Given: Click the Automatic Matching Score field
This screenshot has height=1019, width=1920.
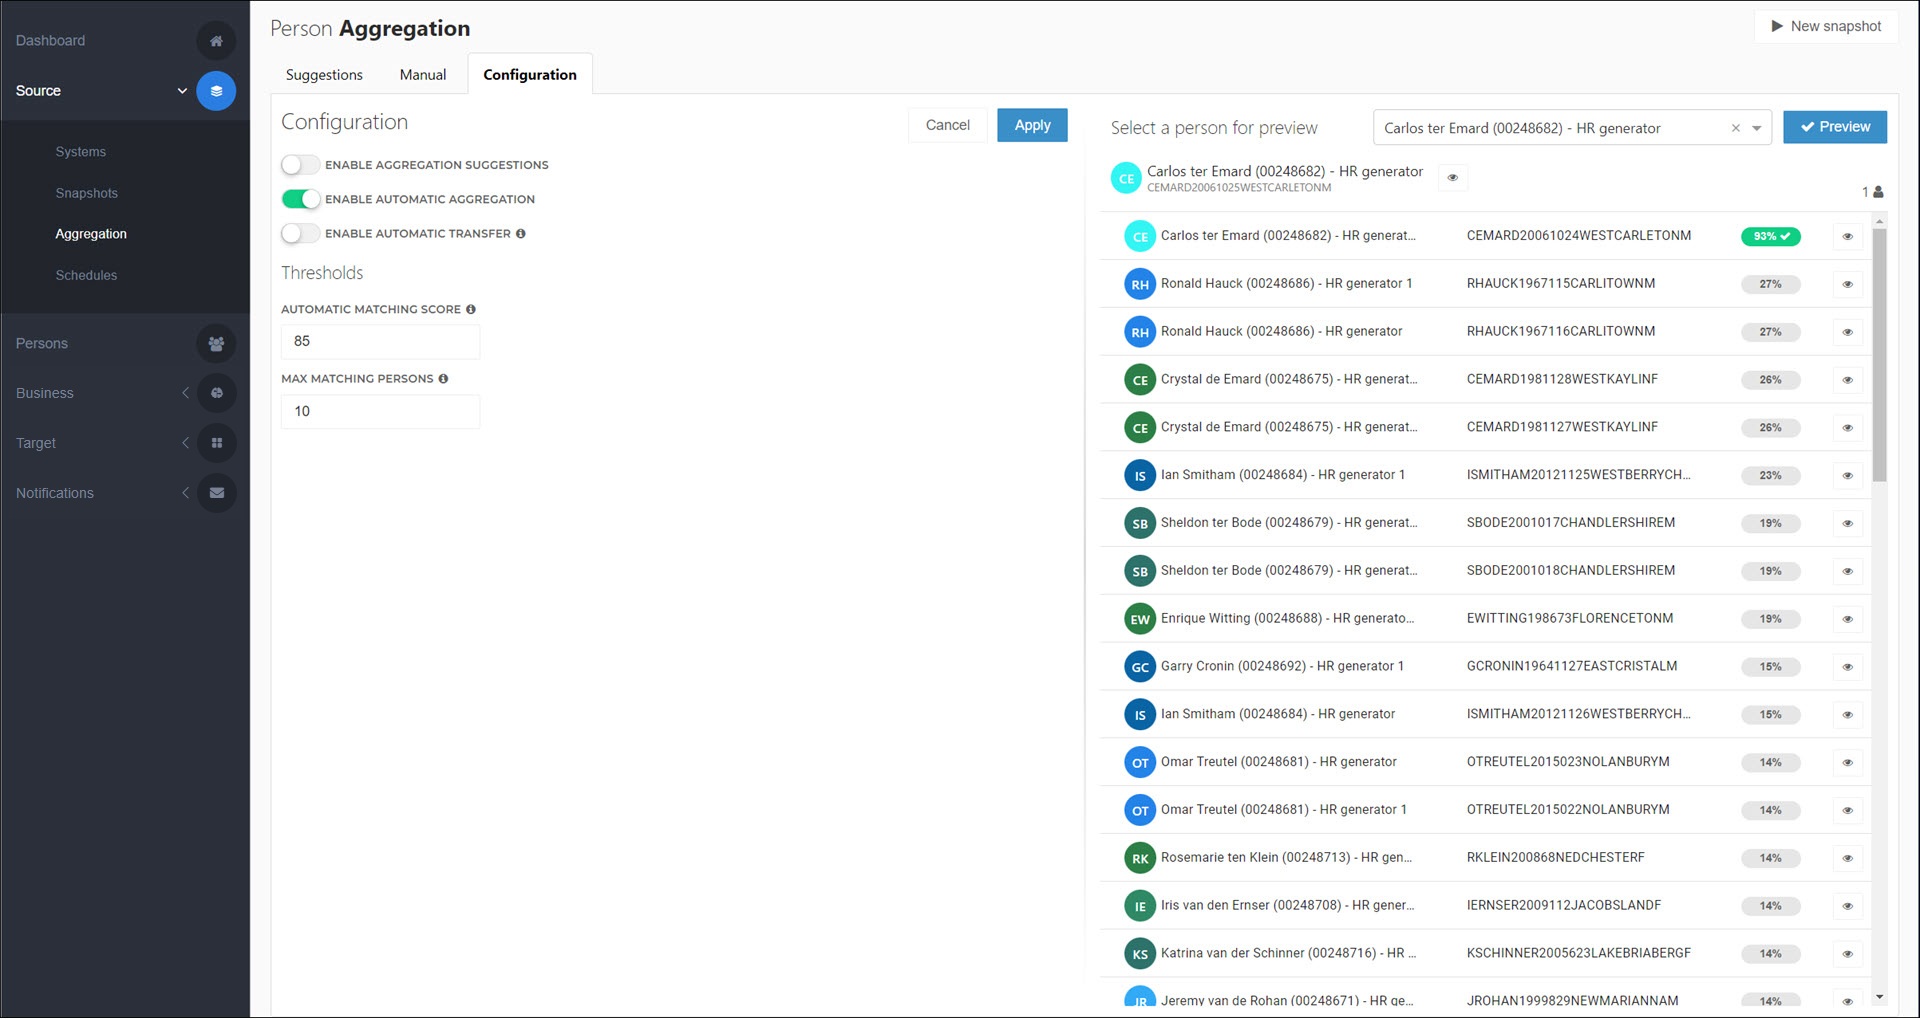Looking at the screenshot, I should tap(380, 342).
